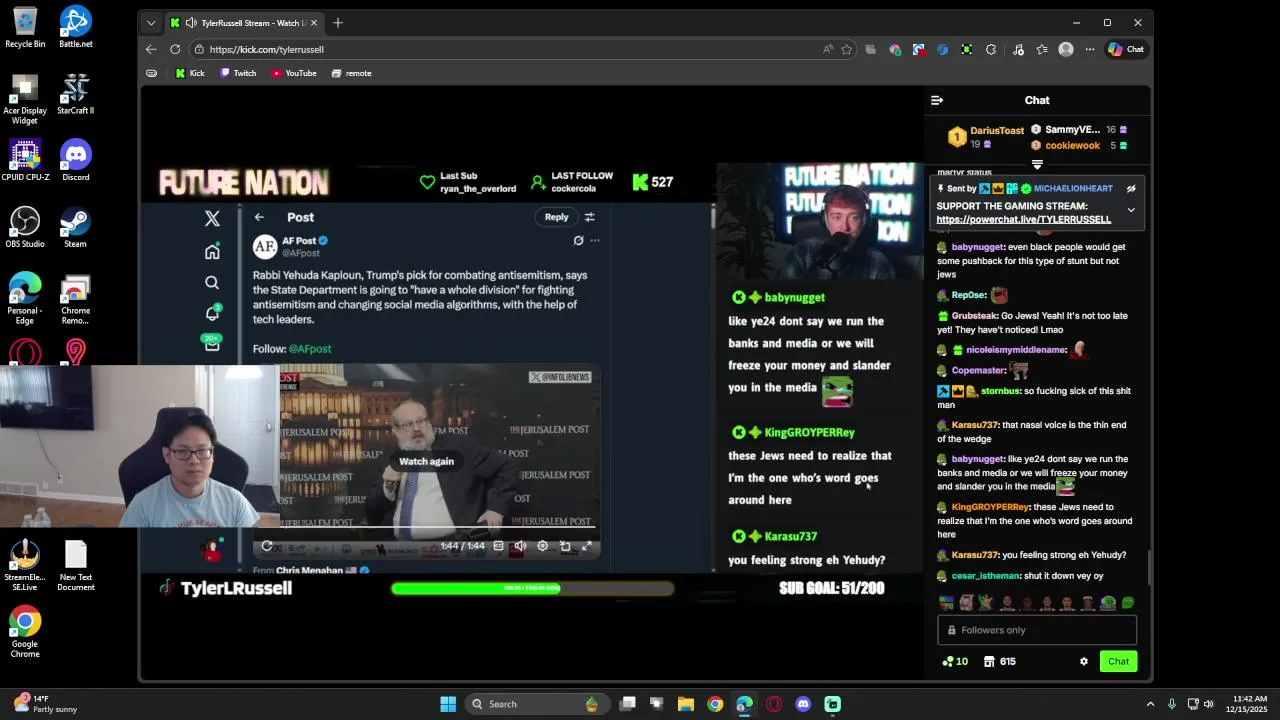1280x720 pixels.
Task: Open the Steam desktop shortcut
Action: [x=75, y=228]
